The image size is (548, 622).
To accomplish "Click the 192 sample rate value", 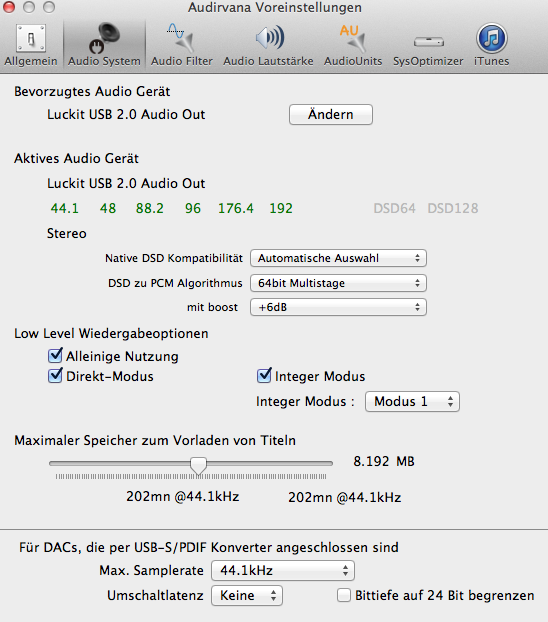I will click(281, 208).
